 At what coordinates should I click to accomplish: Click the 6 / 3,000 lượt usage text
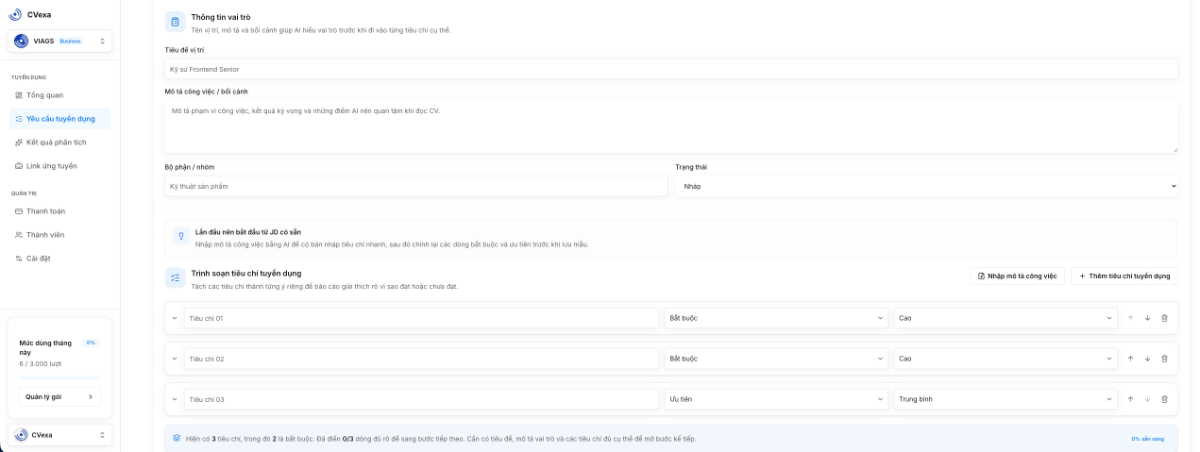coord(41,364)
